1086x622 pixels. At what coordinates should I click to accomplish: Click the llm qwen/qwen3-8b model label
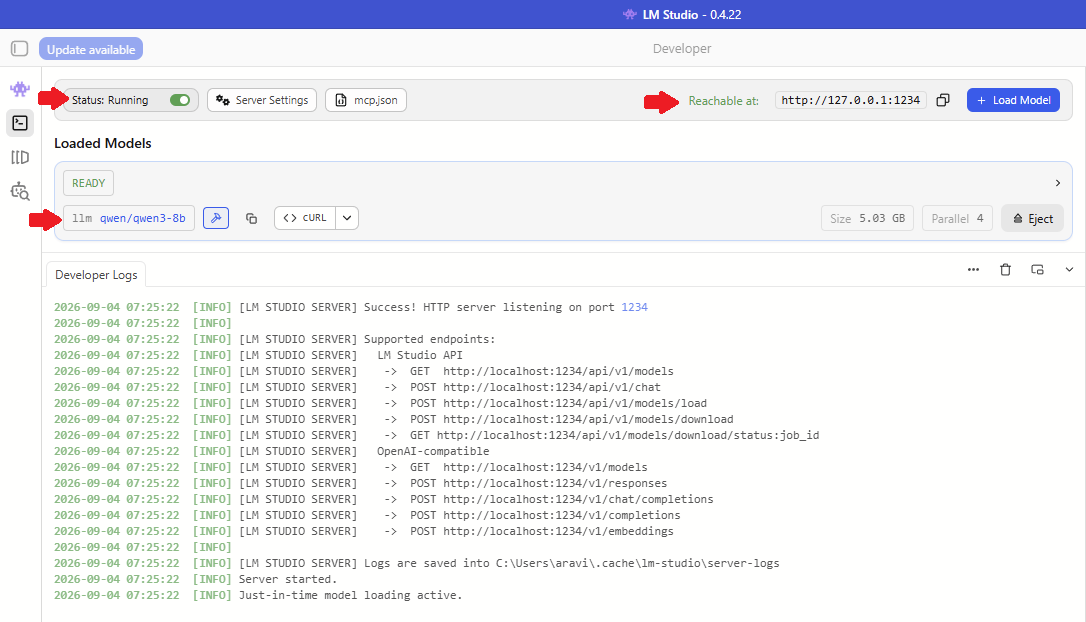[x=129, y=218]
